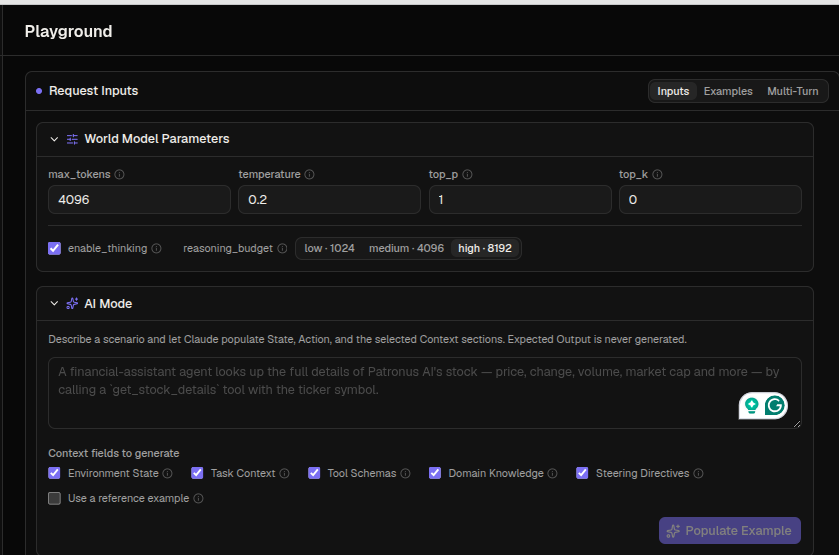Check the Use a reference example checkbox
839x555 pixels.
click(55, 498)
